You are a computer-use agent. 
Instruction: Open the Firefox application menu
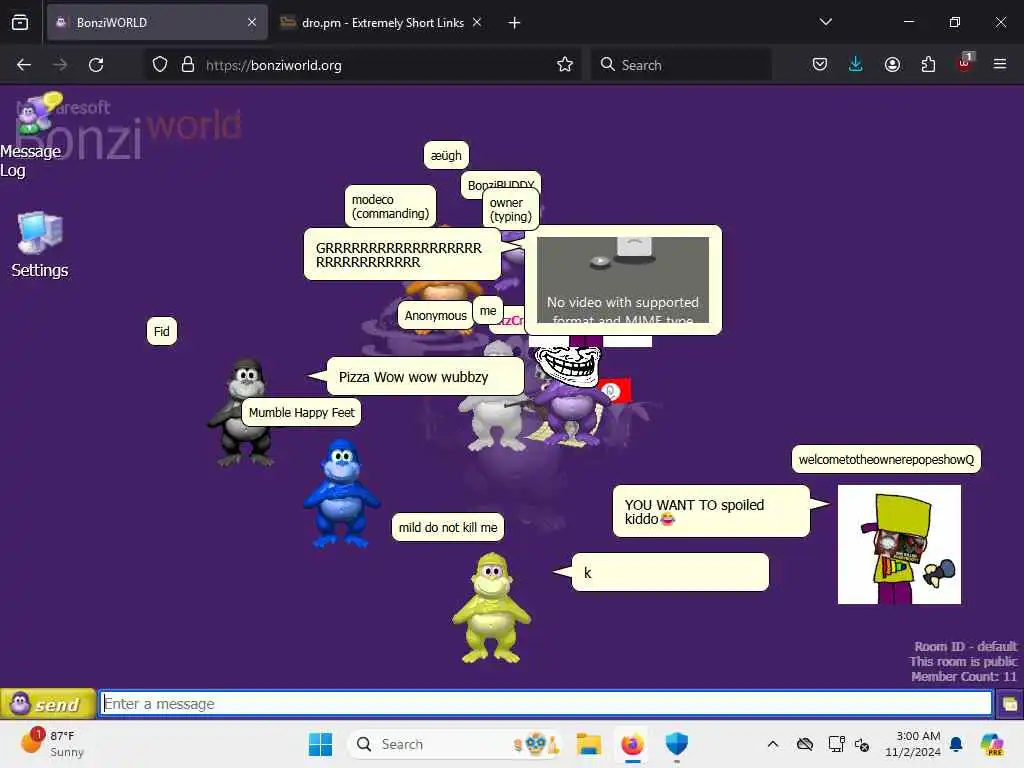(1000, 64)
